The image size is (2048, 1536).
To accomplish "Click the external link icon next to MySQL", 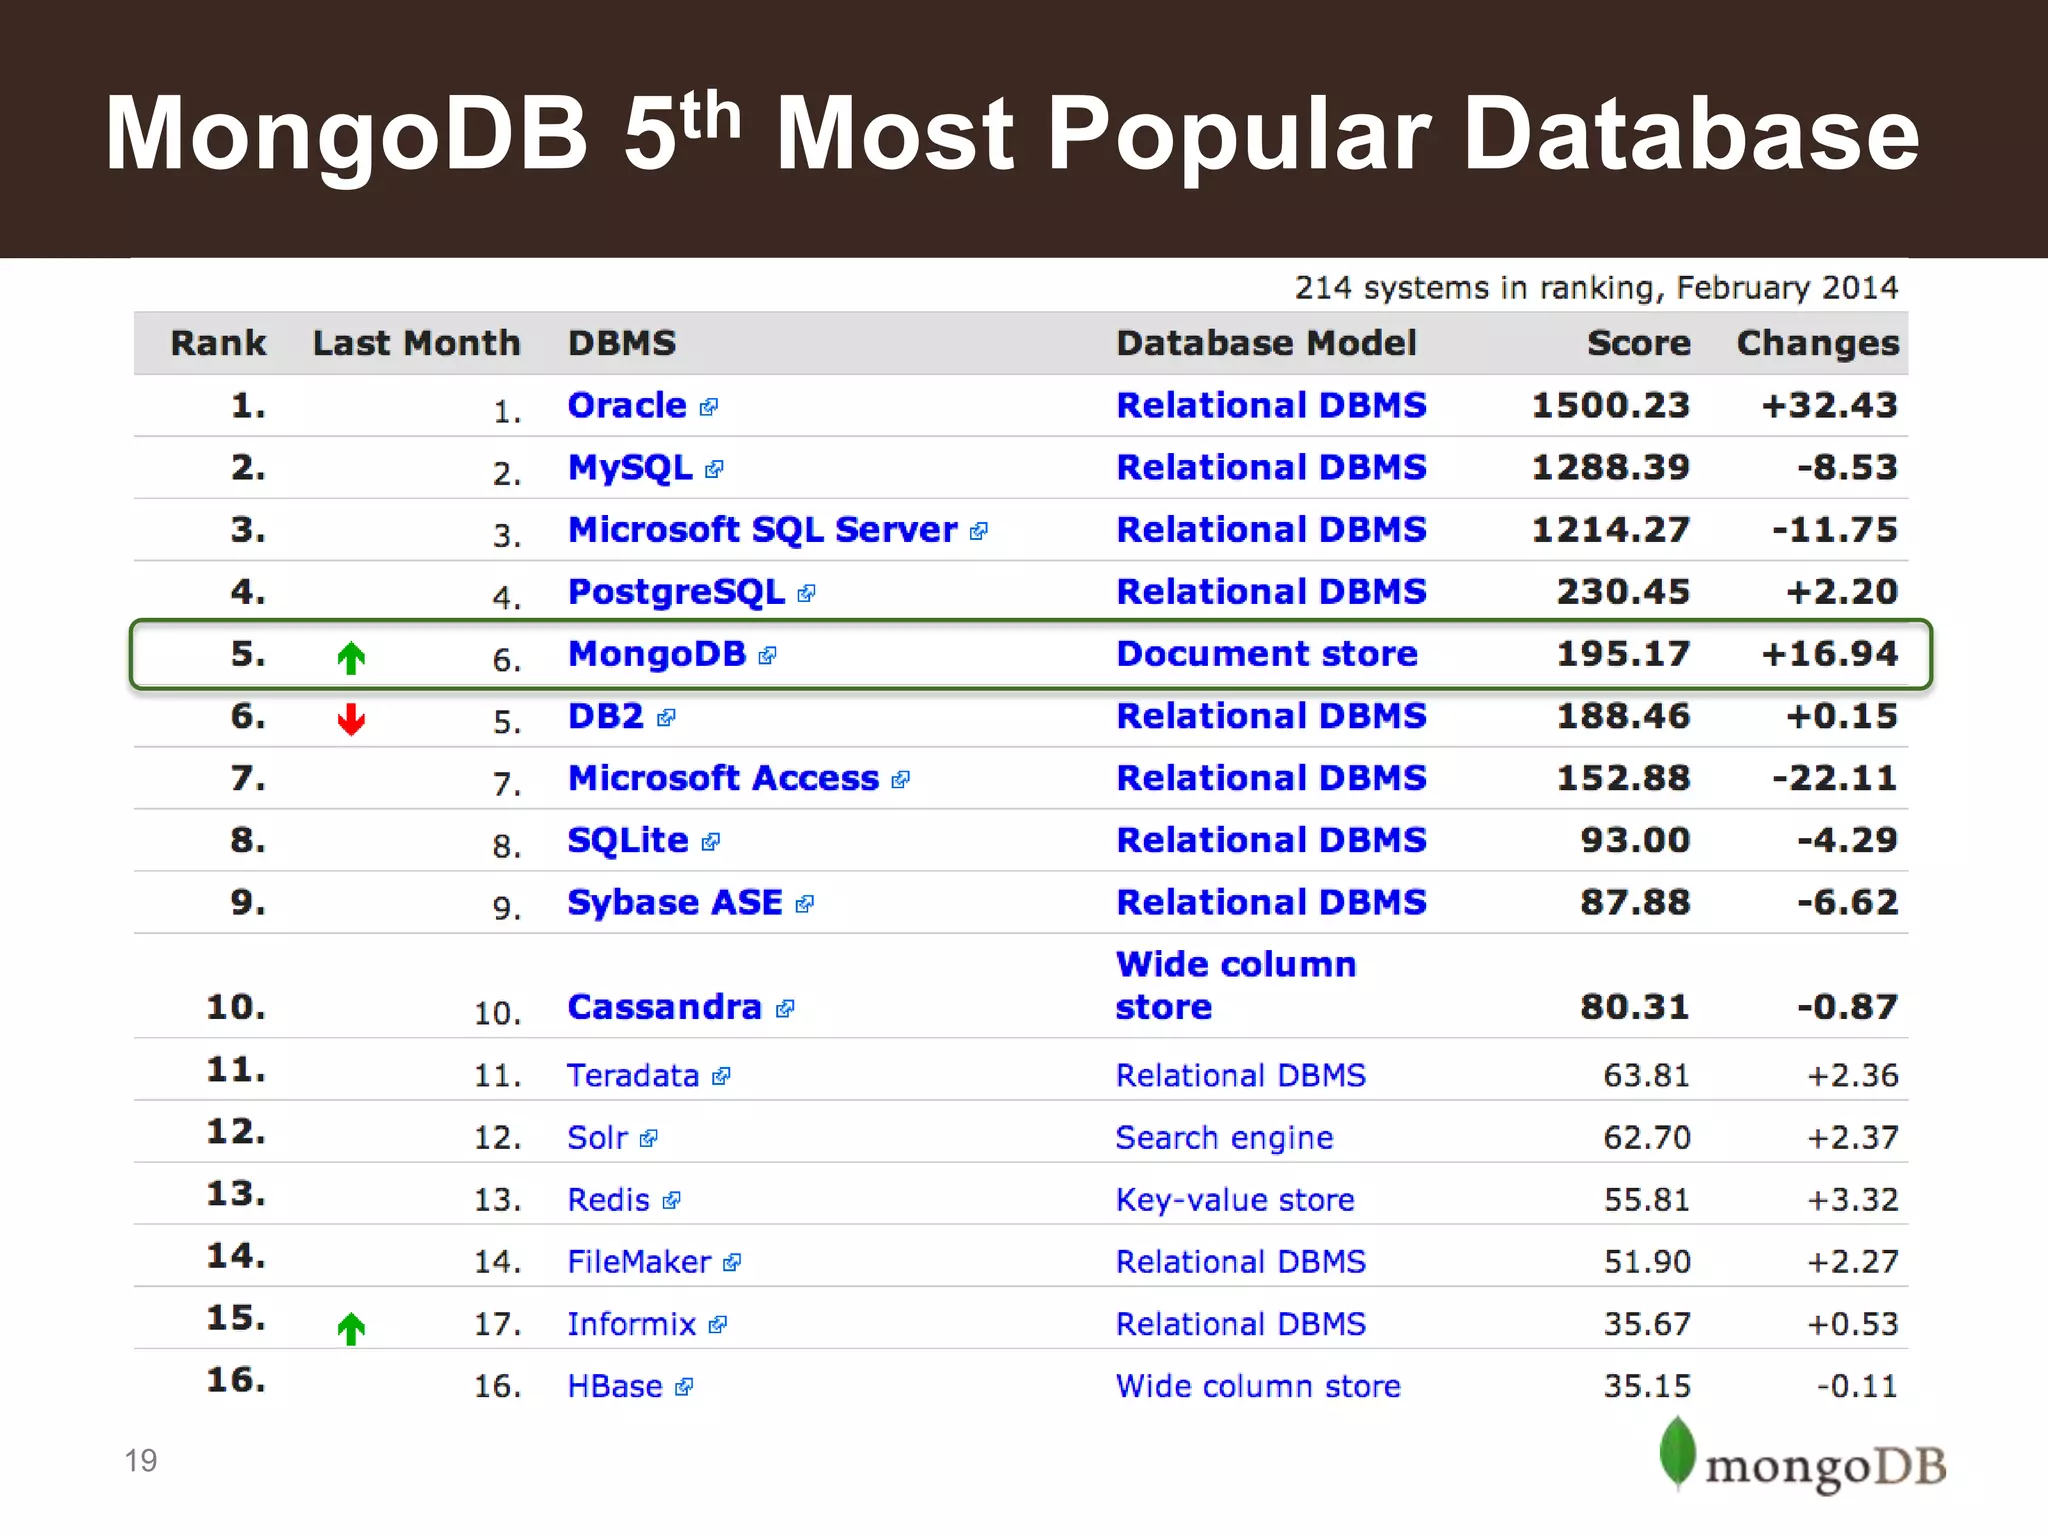I will tap(714, 469).
